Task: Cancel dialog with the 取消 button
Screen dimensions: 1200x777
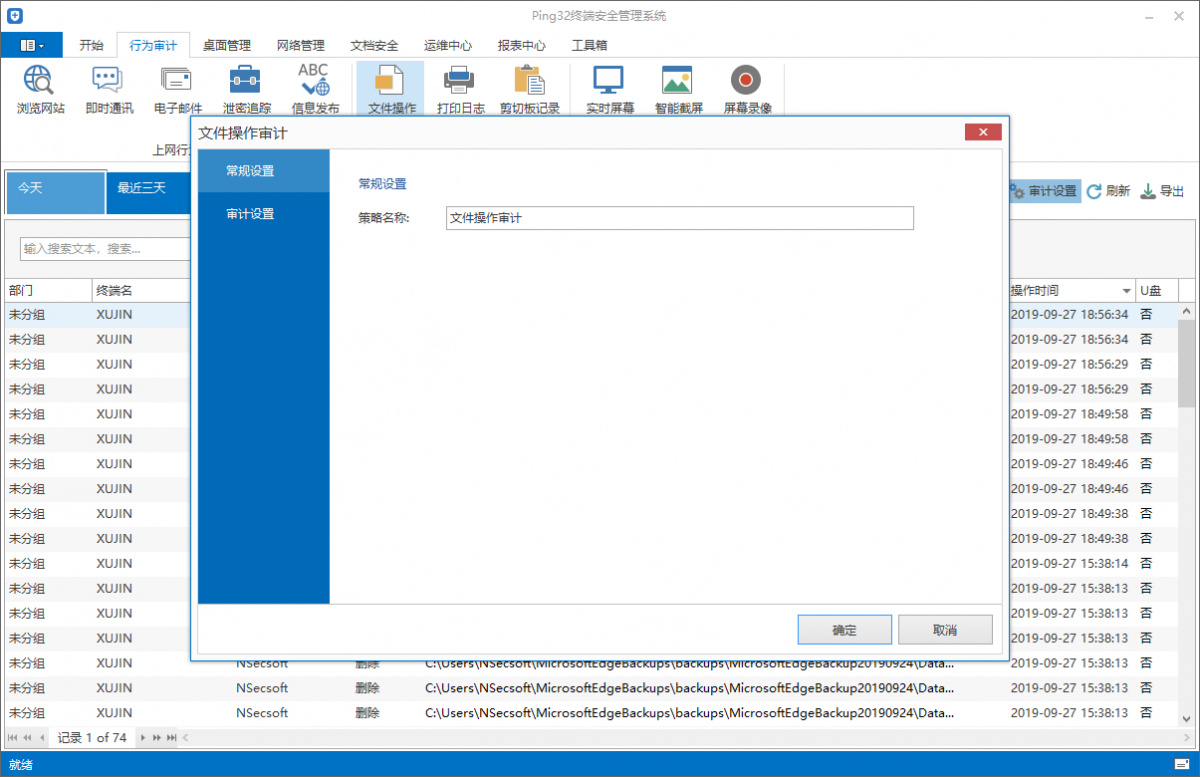Action: point(945,630)
